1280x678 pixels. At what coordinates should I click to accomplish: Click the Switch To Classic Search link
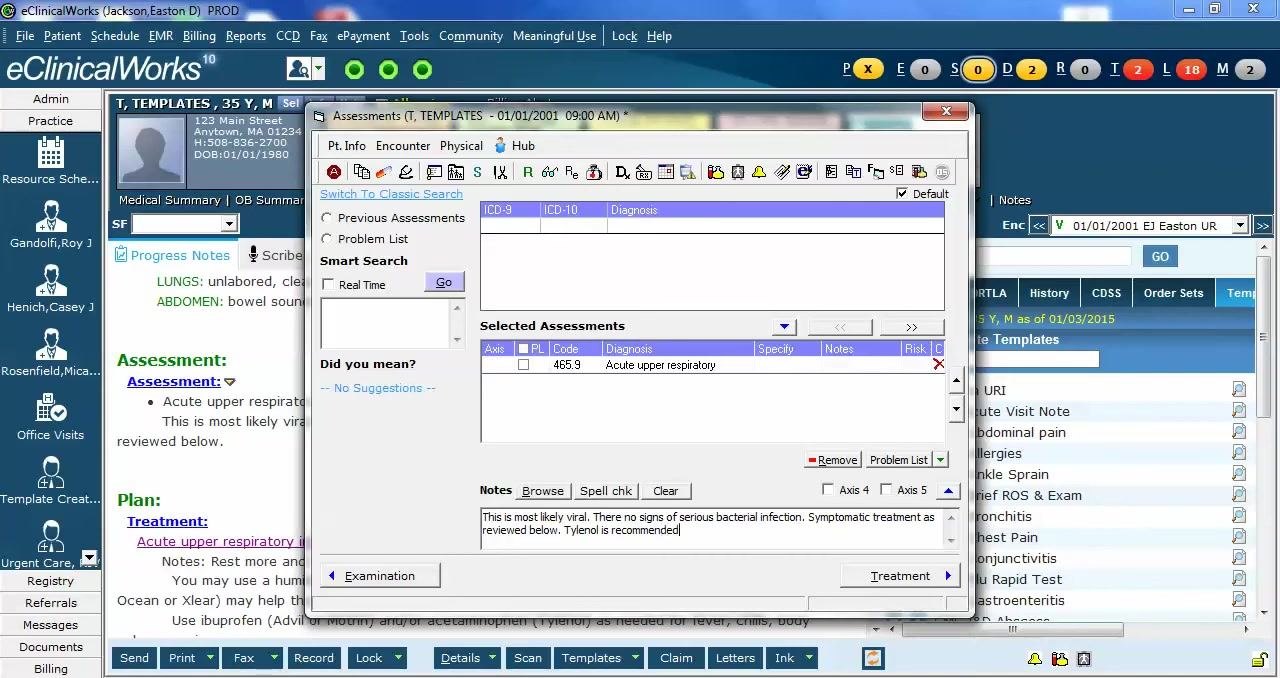tap(391, 194)
